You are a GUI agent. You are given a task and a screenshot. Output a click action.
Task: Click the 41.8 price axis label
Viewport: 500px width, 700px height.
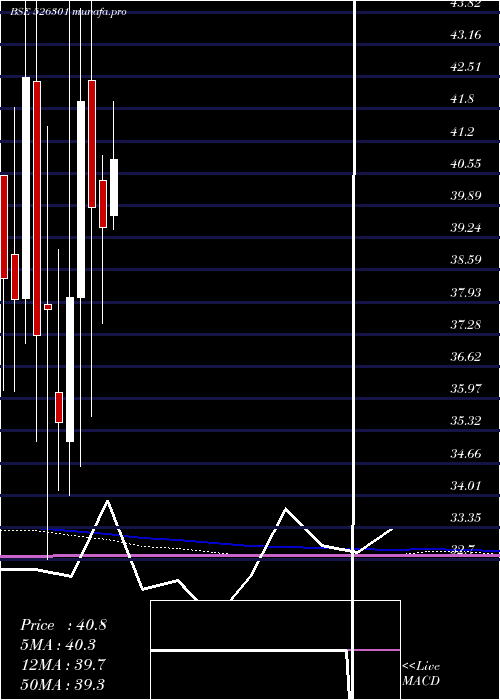pos(462,99)
